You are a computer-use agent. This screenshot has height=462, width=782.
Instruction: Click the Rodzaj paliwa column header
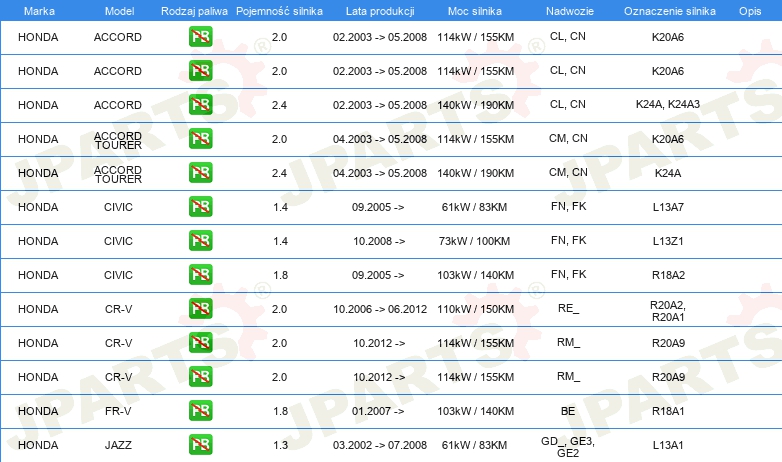click(x=194, y=11)
